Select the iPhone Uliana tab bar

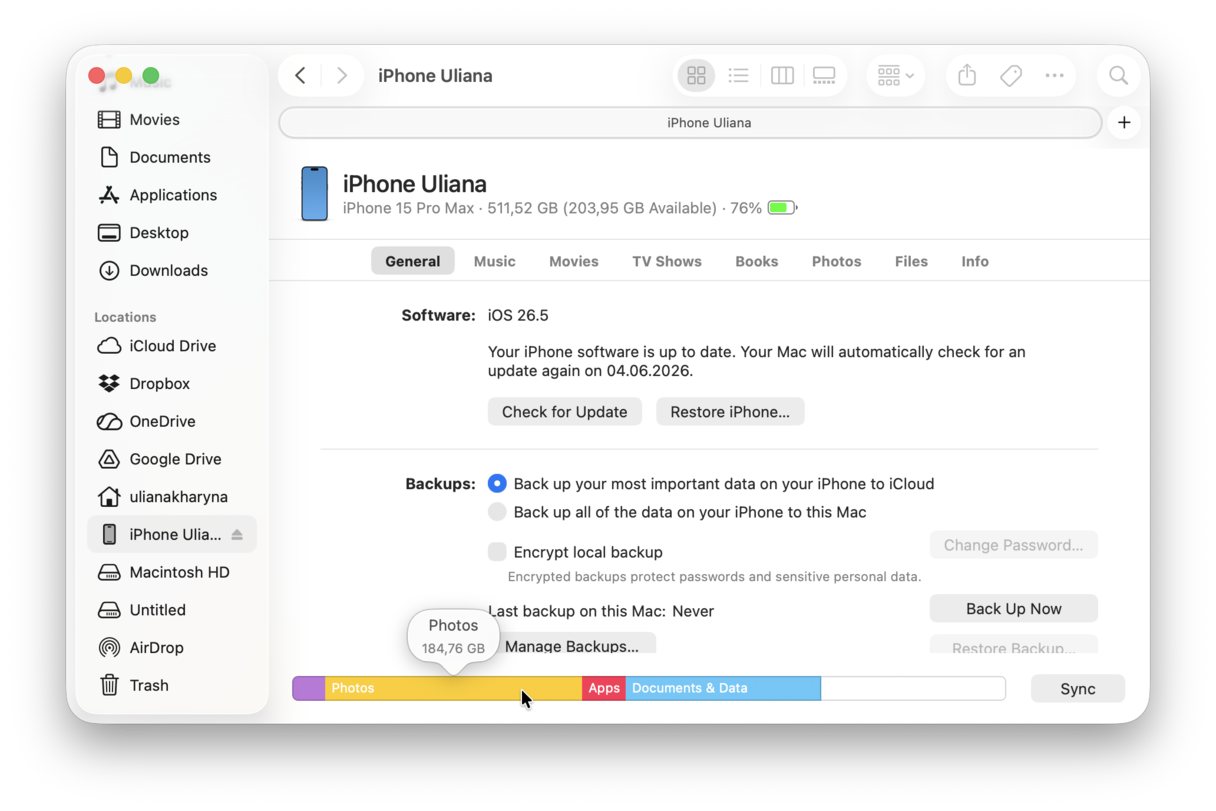pos(690,122)
